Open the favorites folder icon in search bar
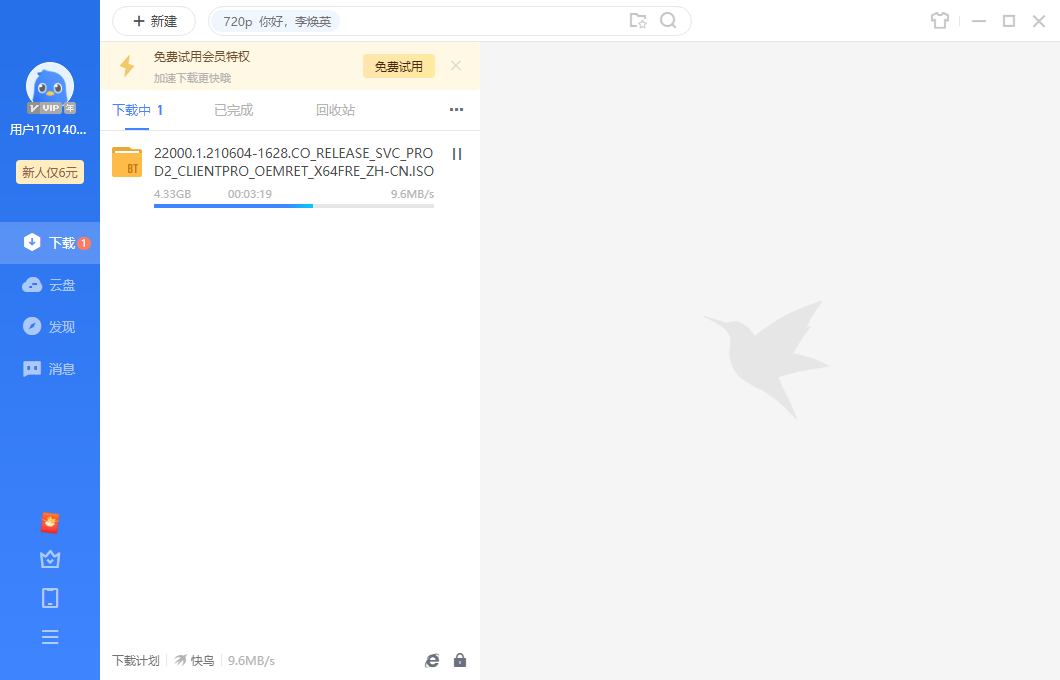The width and height of the screenshot is (1060, 680). [638, 21]
